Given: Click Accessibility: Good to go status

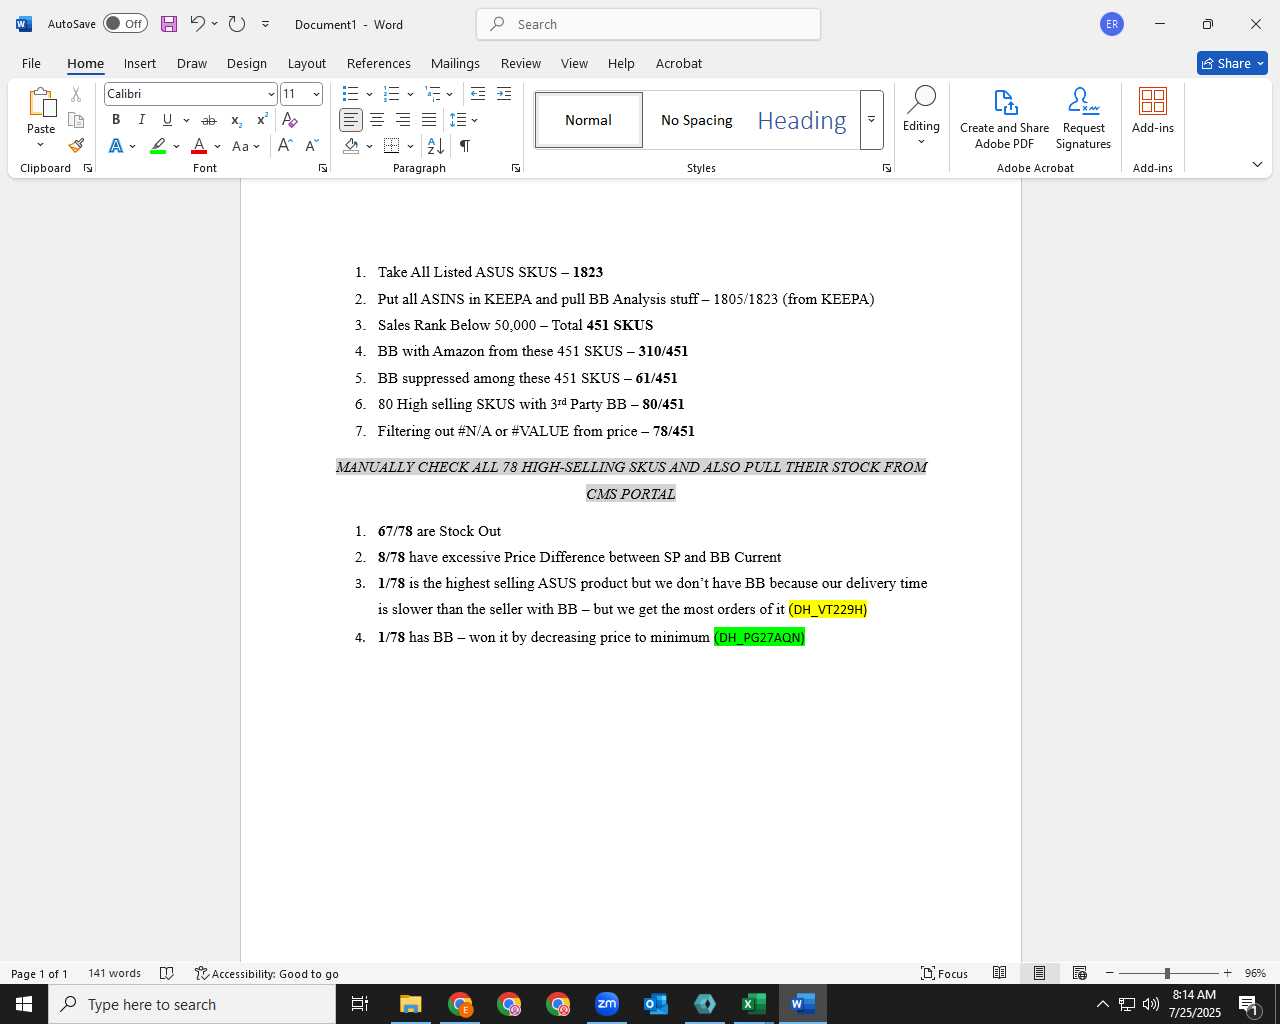Looking at the screenshot, I should tap(267, 973).
